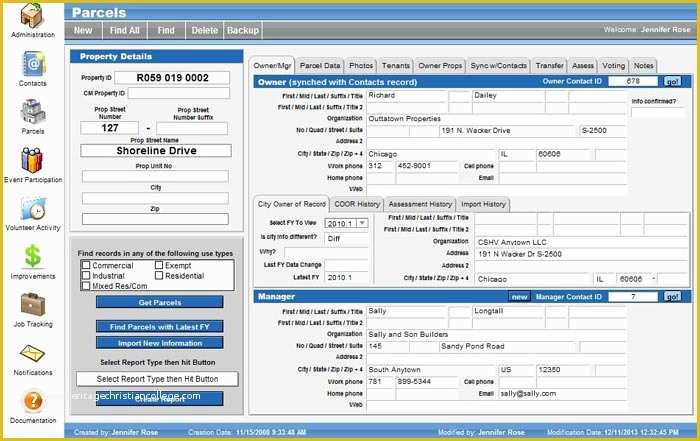Click the Find toolbar button
700x441 pixels.
pyautogui.click(x=166, y=30)
